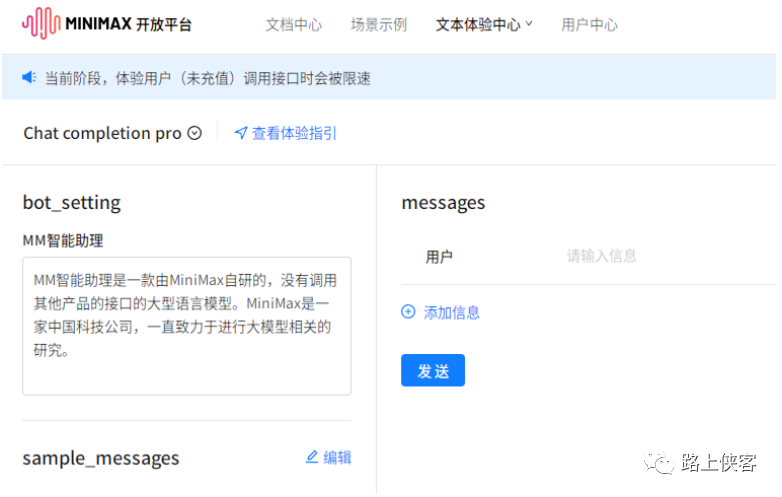Go to 用户中心 in the top navigation
Image resolution: width=782 pixels, height=497 pixels.
pos(589,24)
